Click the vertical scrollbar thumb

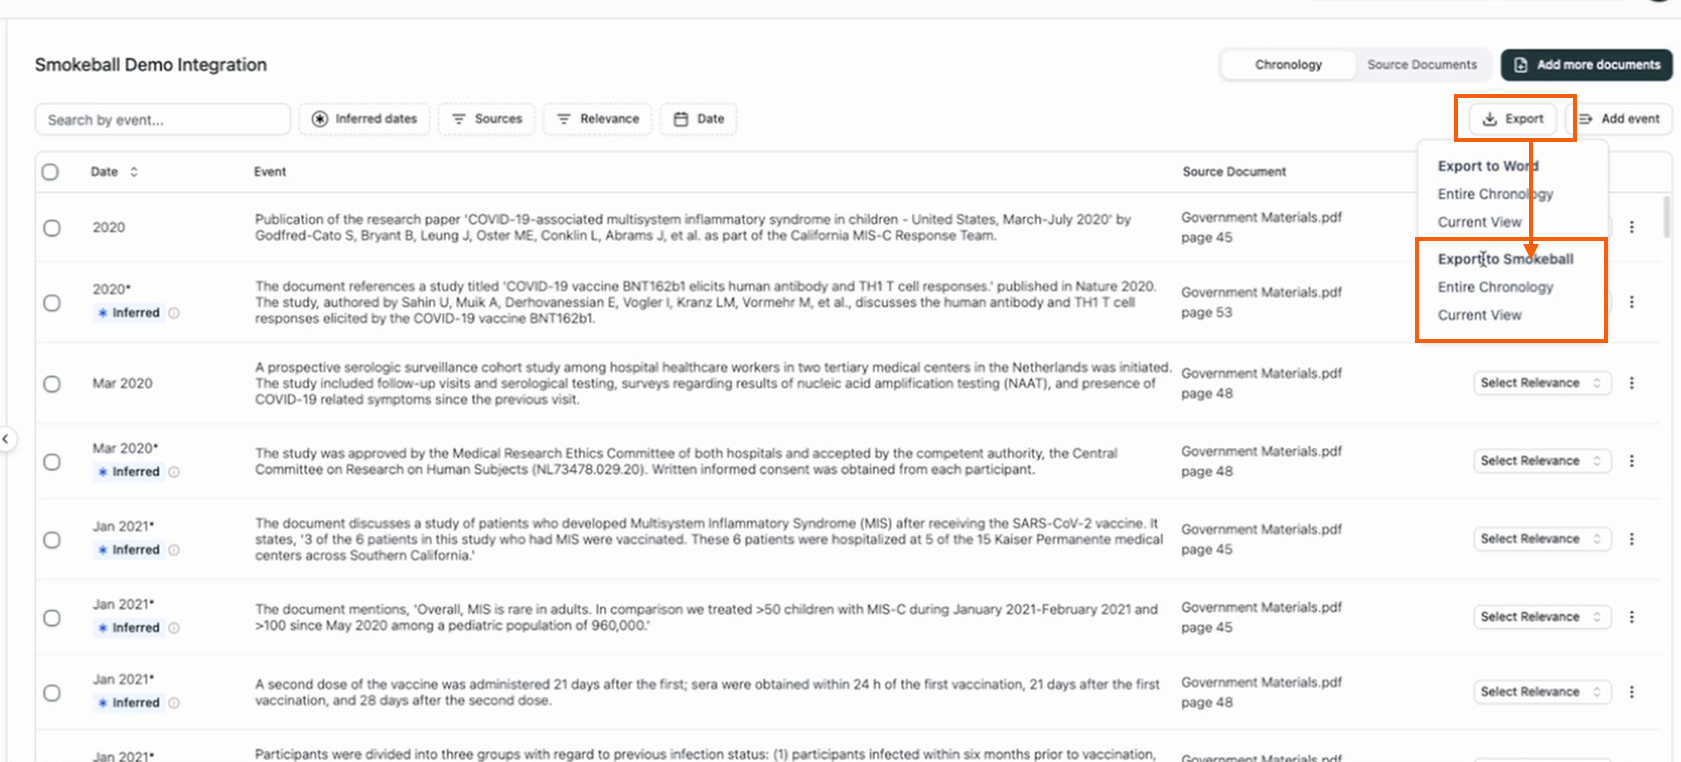click(1666, 217)
